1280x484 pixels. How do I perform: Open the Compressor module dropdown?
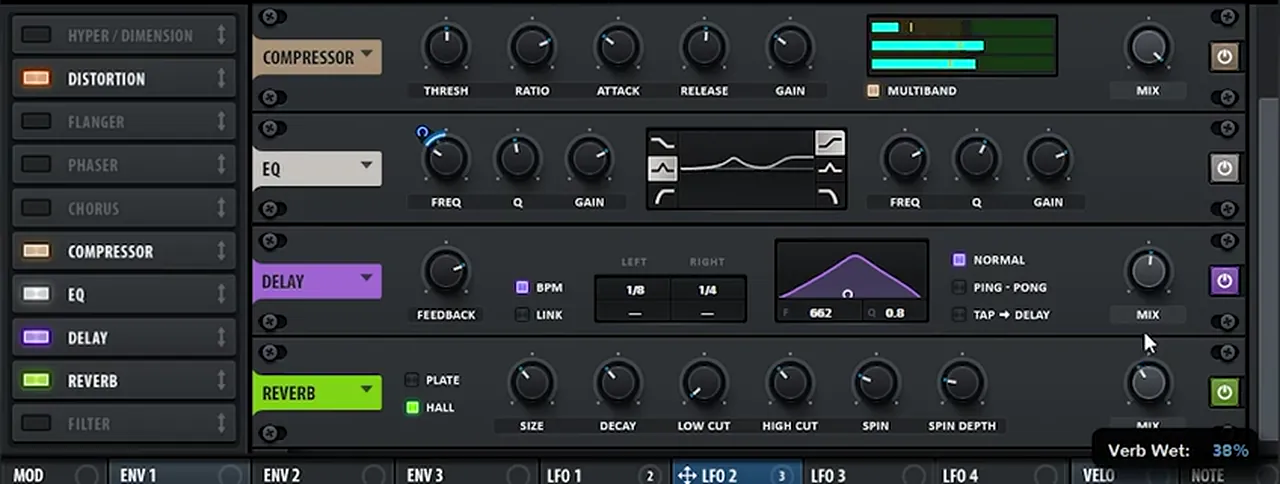[366, 56]
